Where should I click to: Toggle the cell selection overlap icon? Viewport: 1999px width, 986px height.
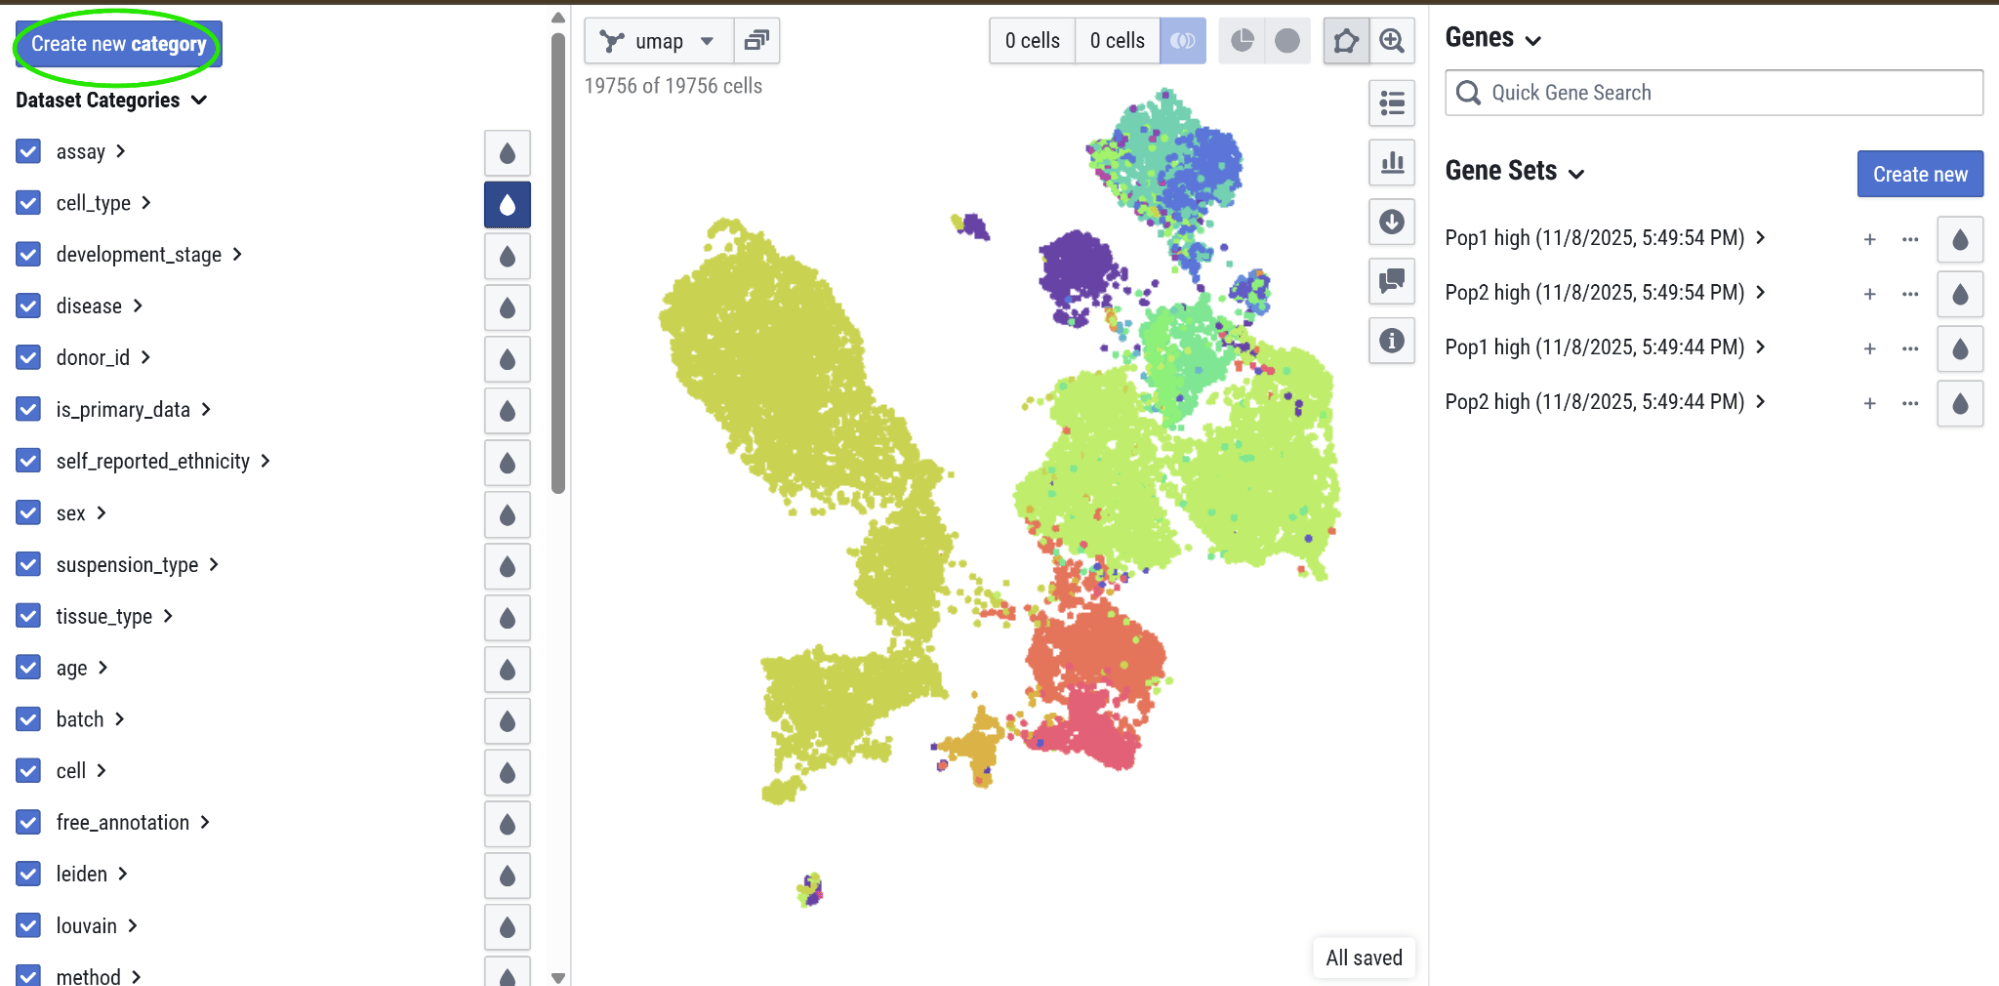(x=1183, y=41)
